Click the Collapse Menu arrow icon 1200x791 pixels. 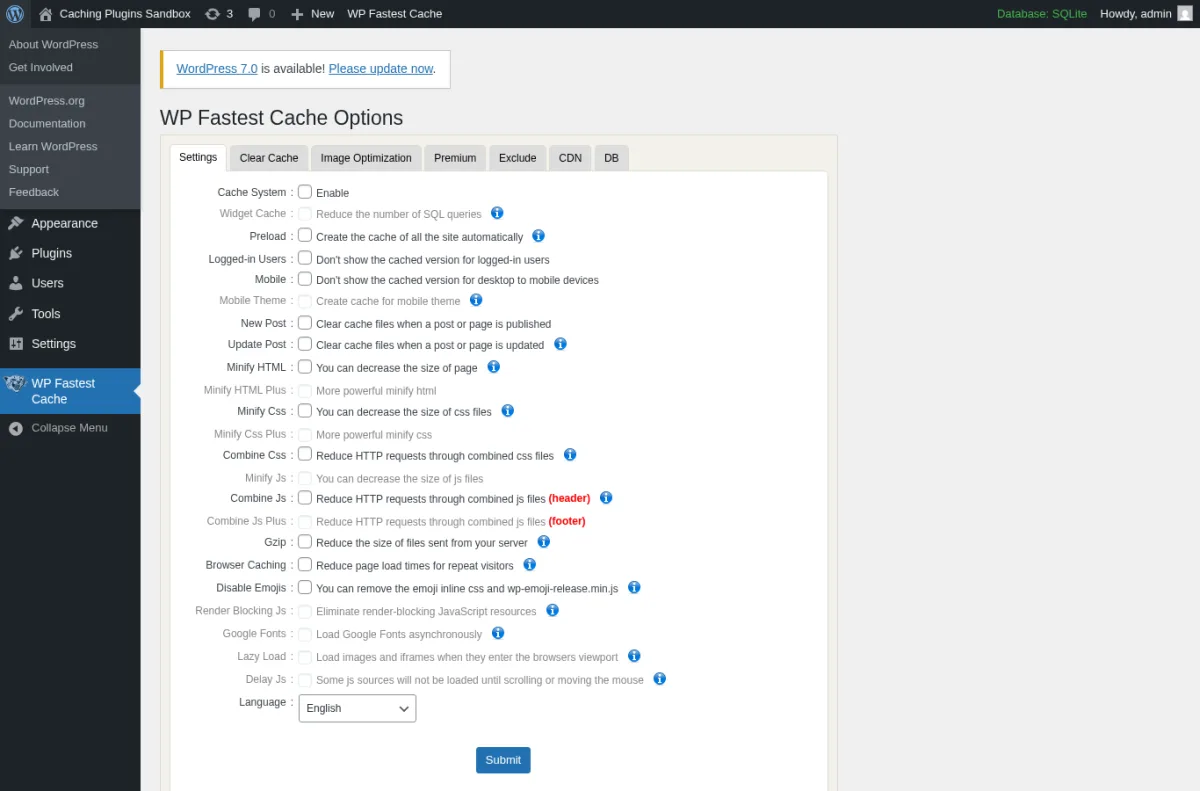pyautogui.click(x=16, y=428)
